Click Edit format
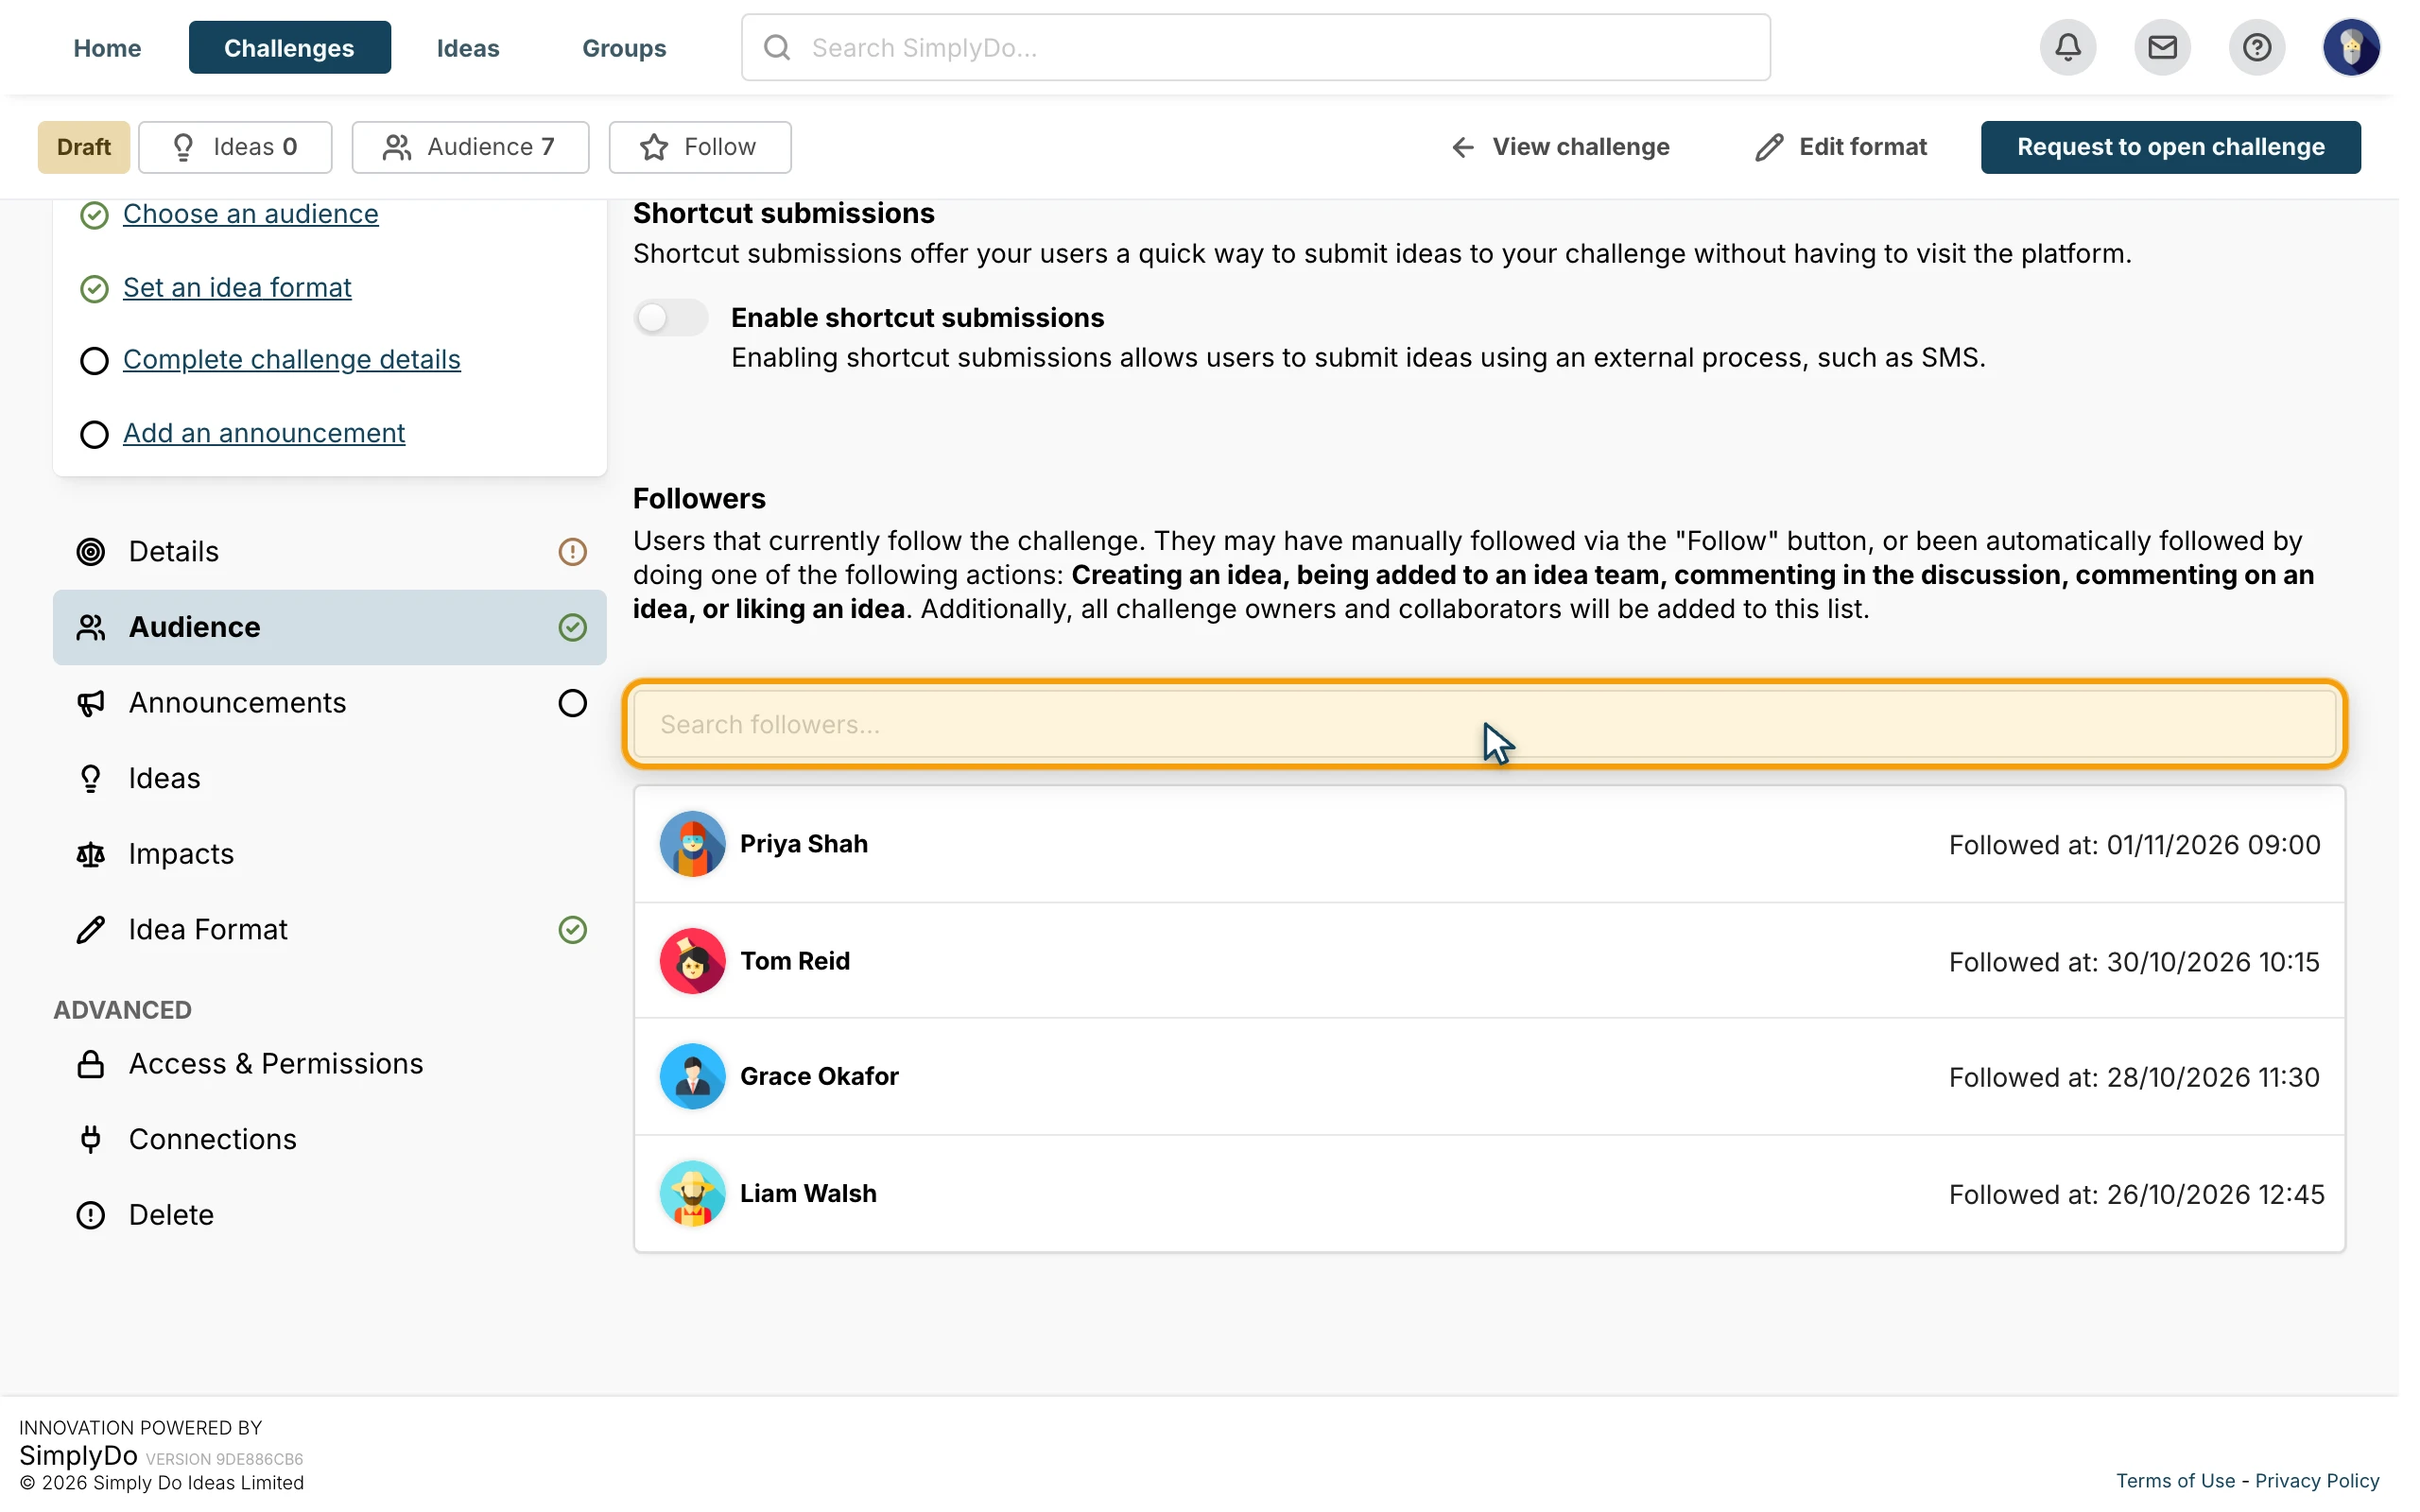This screenshot has height=1512, width=2420. coord(1841,147)
